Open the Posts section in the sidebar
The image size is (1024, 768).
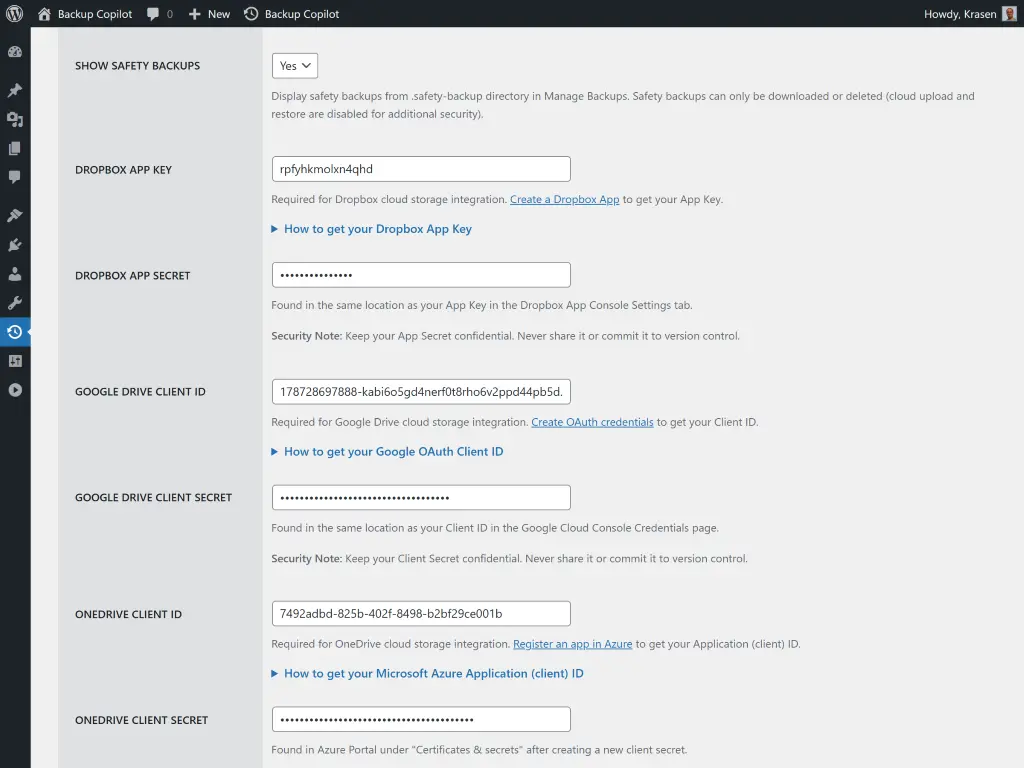point(16,90)
